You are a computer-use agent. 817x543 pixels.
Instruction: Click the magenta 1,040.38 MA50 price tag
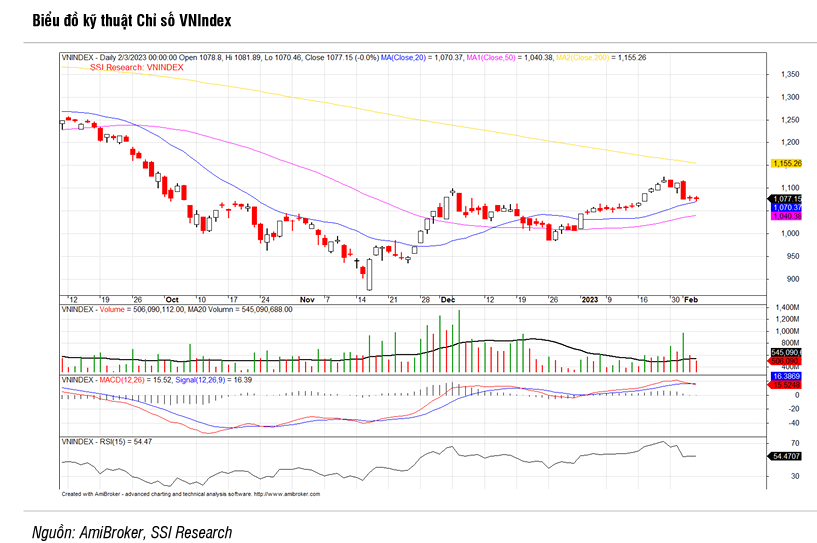[786, 216]
